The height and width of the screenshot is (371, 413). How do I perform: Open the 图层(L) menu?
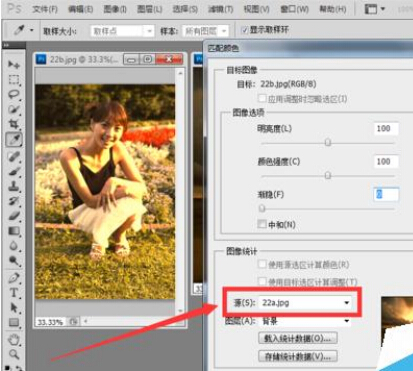pyautogui.click(x=150, y=9)
